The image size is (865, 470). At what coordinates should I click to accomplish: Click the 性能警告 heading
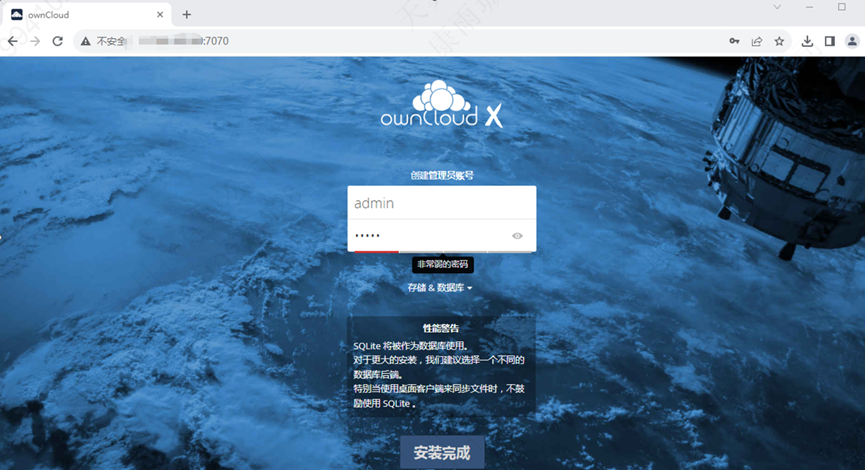point(441,328)
